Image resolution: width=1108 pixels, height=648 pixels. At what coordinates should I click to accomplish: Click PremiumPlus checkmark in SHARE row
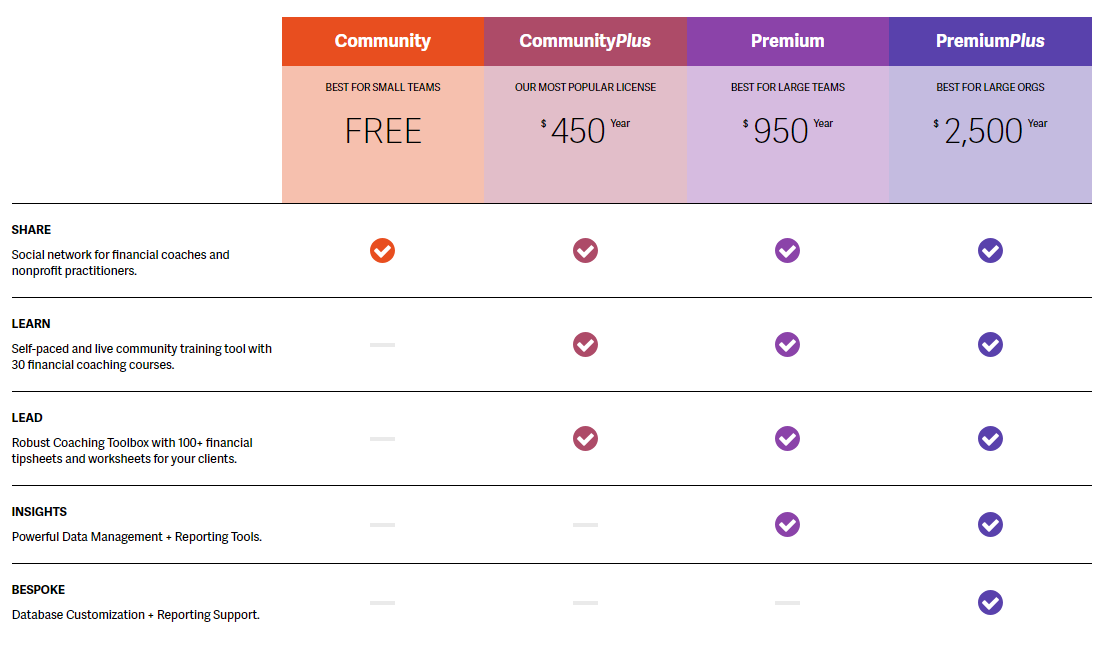pyautogui.click(x=990, y=250)
